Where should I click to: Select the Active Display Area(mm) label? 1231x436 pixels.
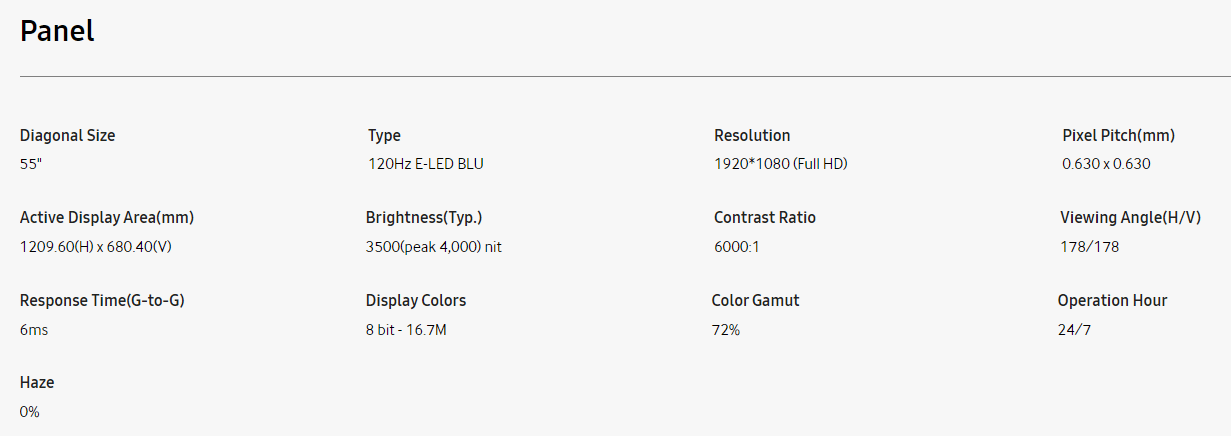(107, 218)
